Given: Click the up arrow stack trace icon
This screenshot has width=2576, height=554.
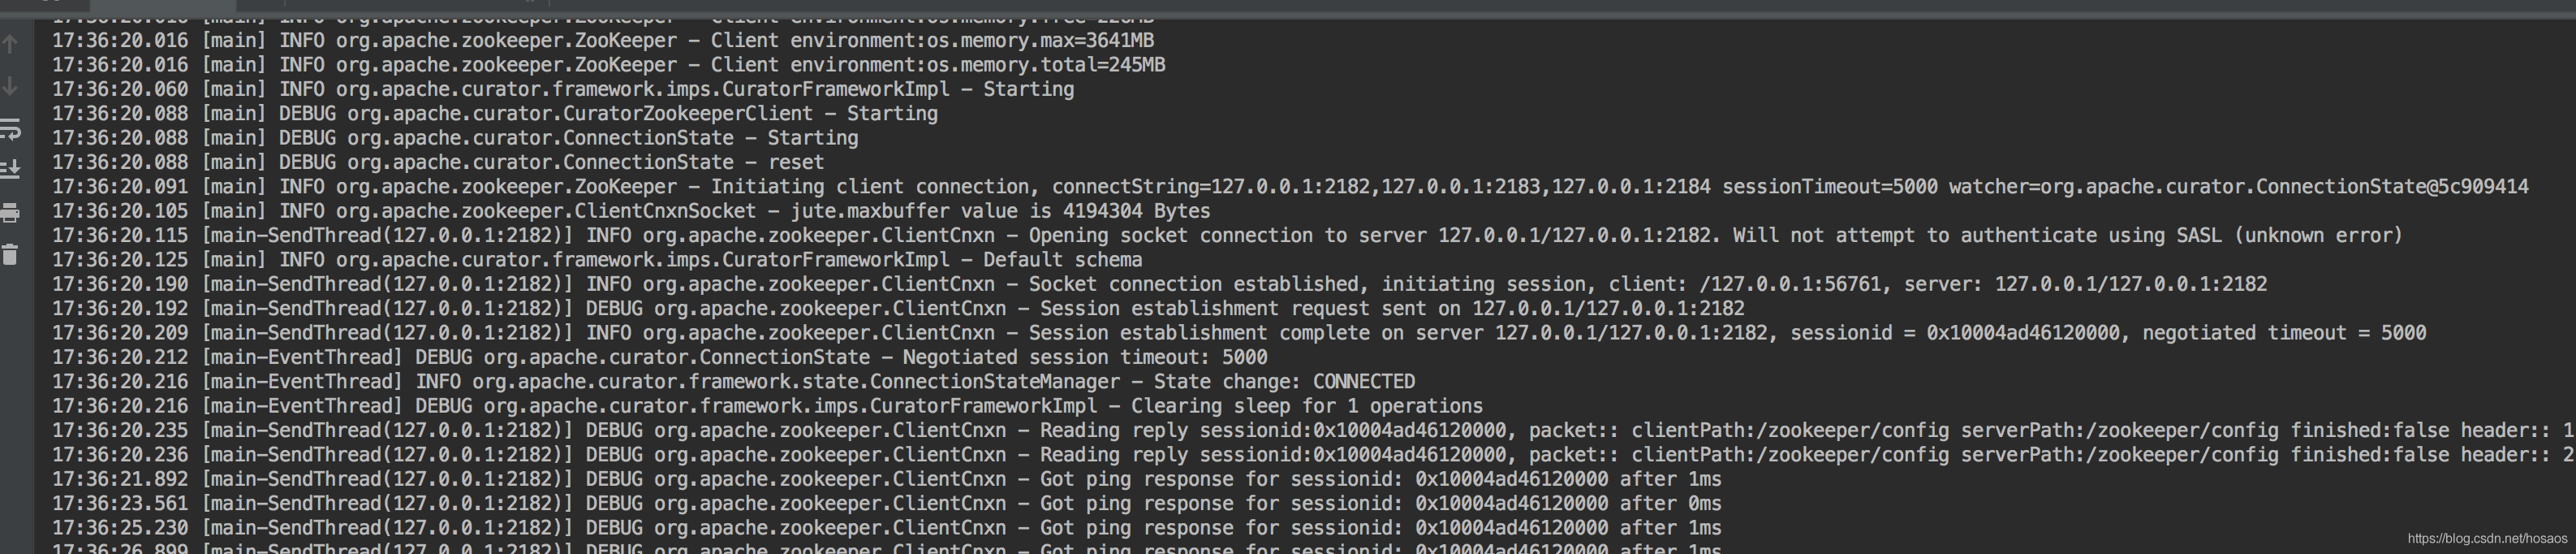Looking at the screenshot, I should [x=11, y=44].
